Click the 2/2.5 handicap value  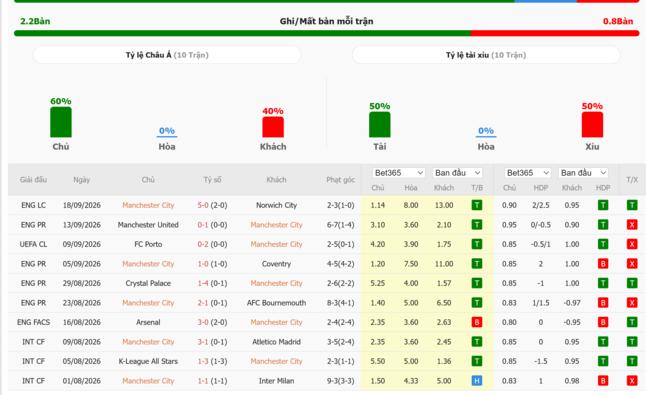(541, 205)
